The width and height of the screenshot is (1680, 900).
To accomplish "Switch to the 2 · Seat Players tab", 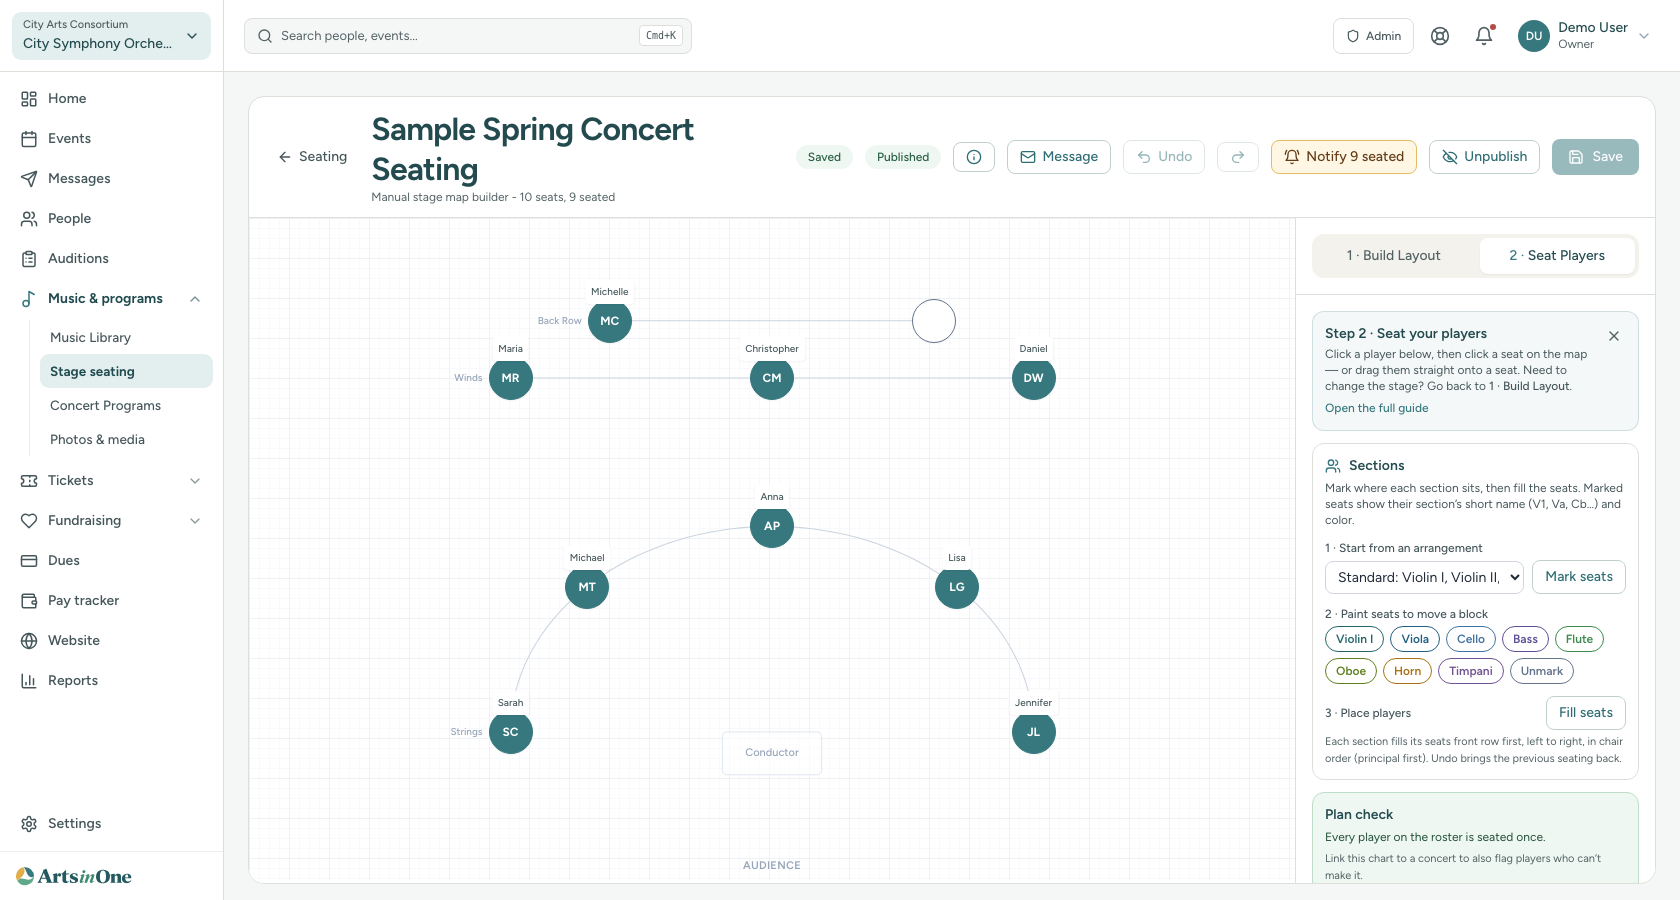I will 1557,256.
